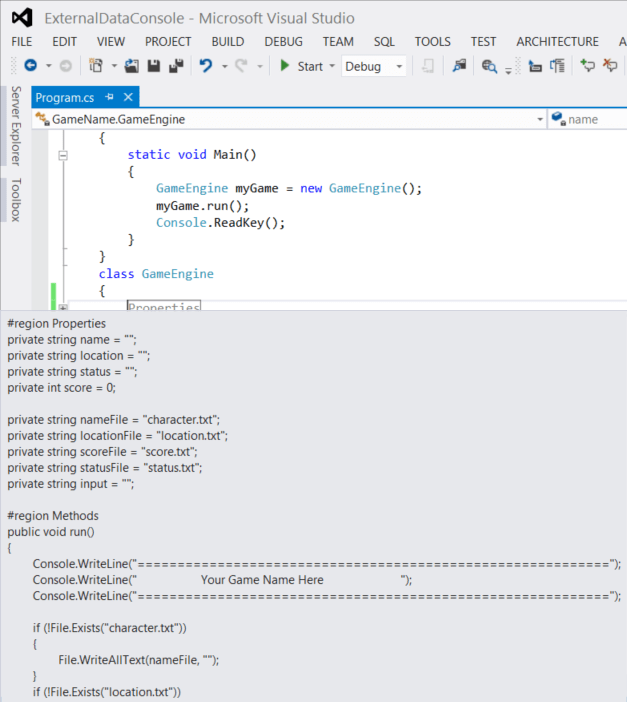Click the 'class GameEngine' declaration

click(x=156, y=274)
